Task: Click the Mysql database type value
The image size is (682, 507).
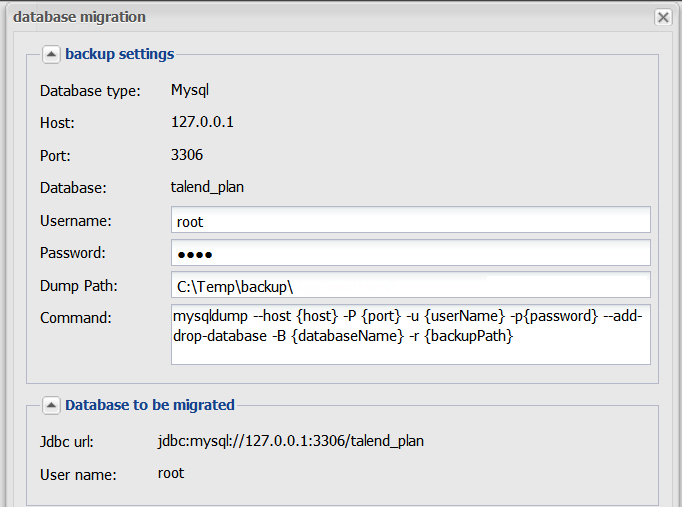Action: (189, 90)
